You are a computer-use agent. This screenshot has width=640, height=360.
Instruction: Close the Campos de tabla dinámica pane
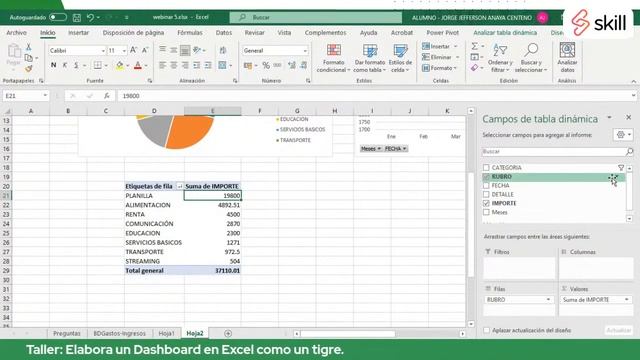(x=629, y=118)
